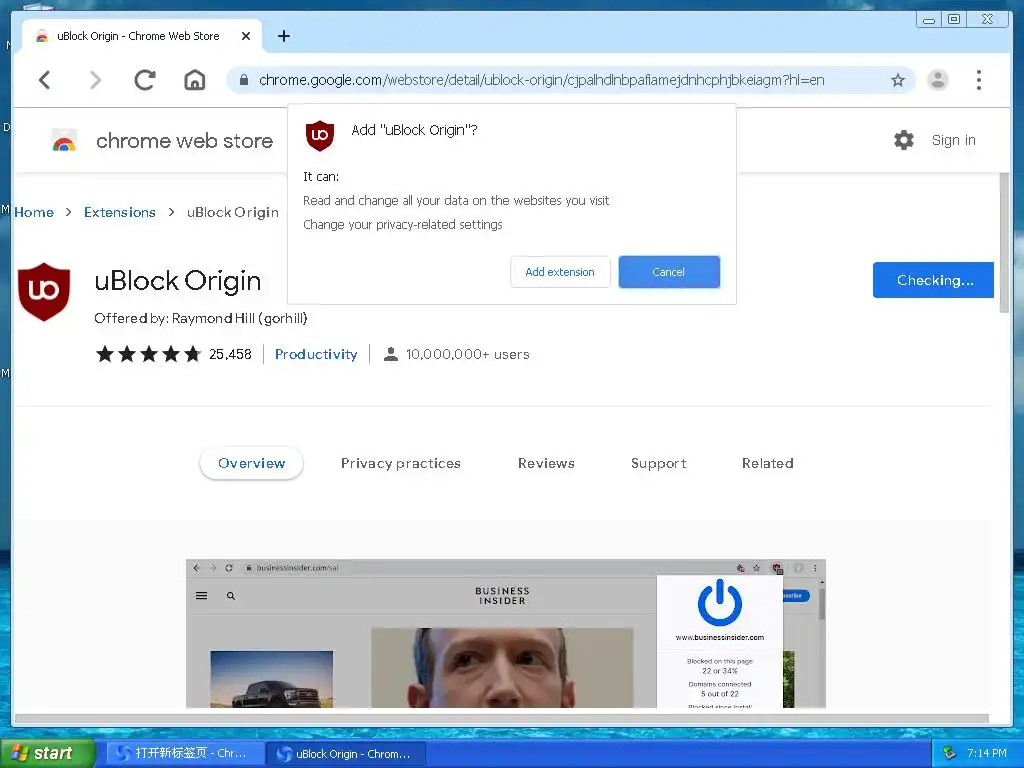Bookmark this page with the star icon
Screen dimensions: 1024x768
point(898,80)
